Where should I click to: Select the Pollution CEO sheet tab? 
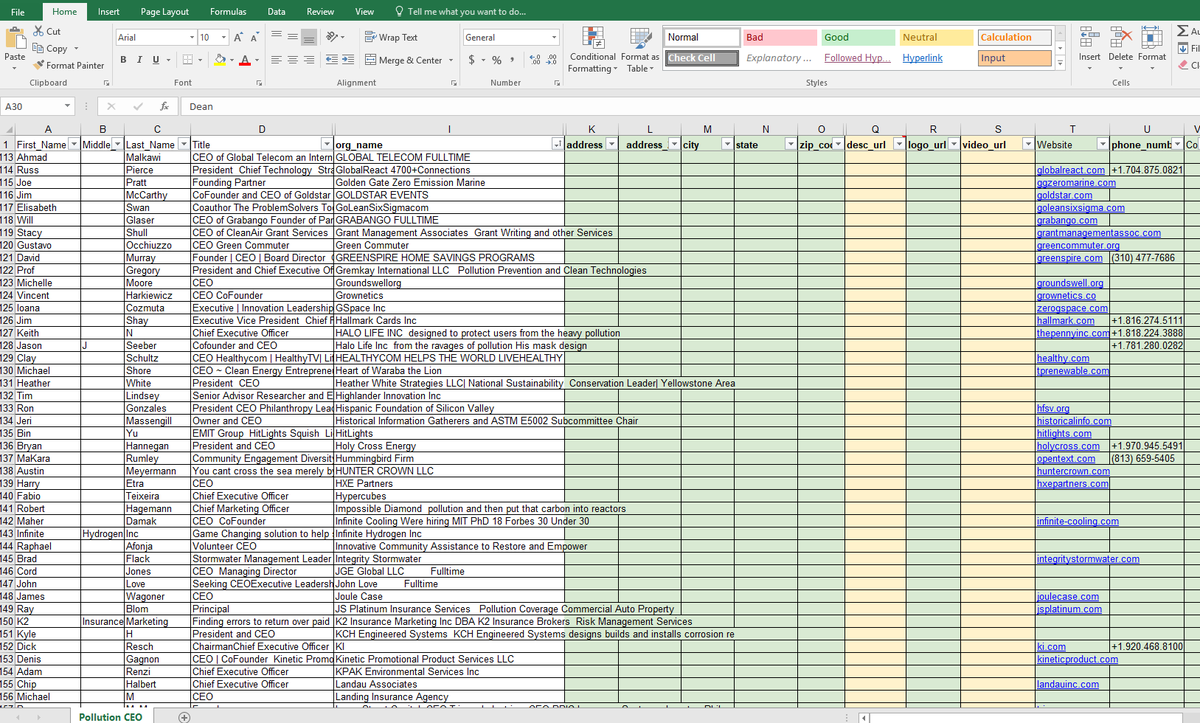coord(111,716)
